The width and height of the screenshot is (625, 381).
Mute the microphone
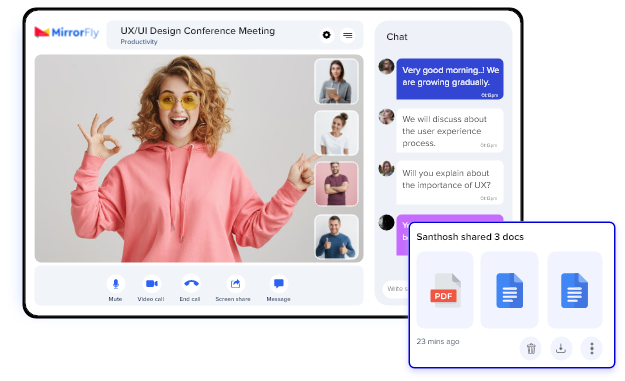(116, 284)
